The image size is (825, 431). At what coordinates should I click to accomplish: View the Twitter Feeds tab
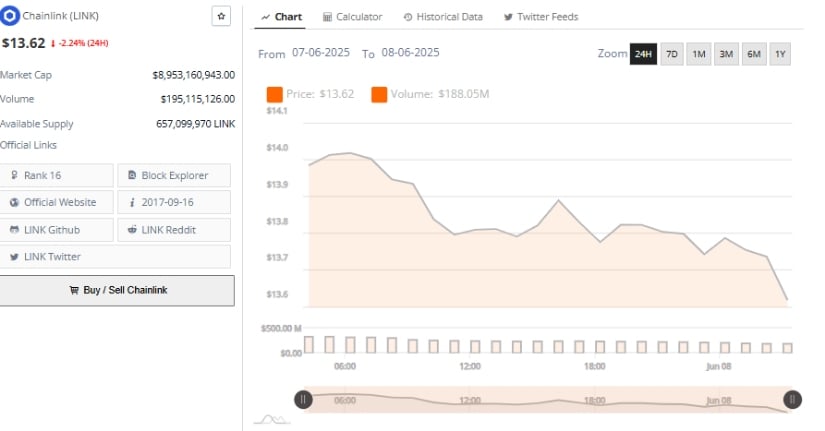541,17
